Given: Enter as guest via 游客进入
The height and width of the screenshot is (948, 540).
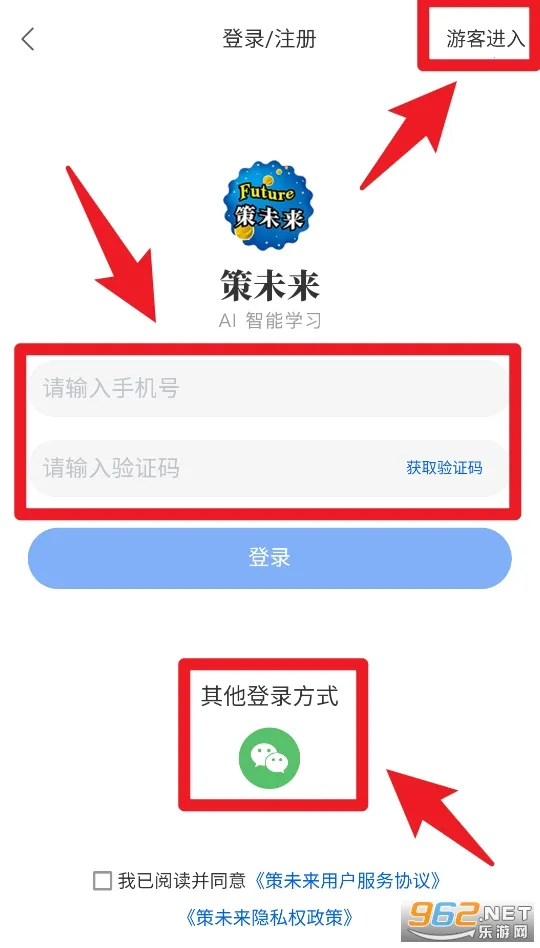Looking at the screenshot, I should click(486, 39).
